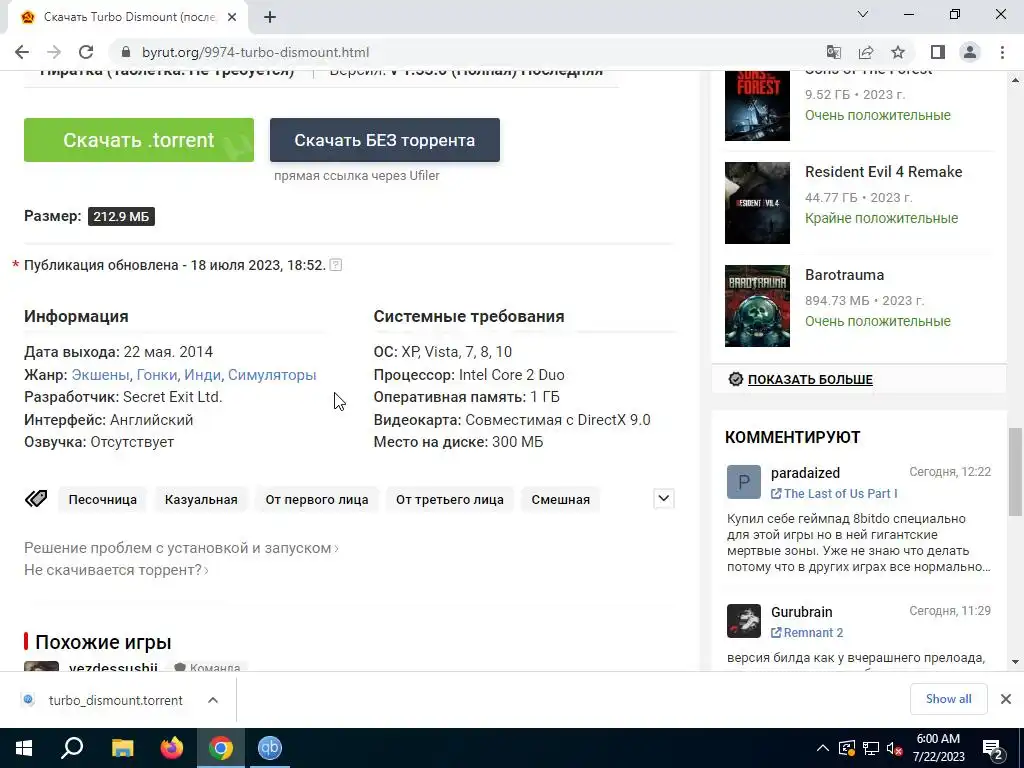Screen dimensions: 1024x768
Task: Click the browser forward arrow
Action: [x=54, y=52]
